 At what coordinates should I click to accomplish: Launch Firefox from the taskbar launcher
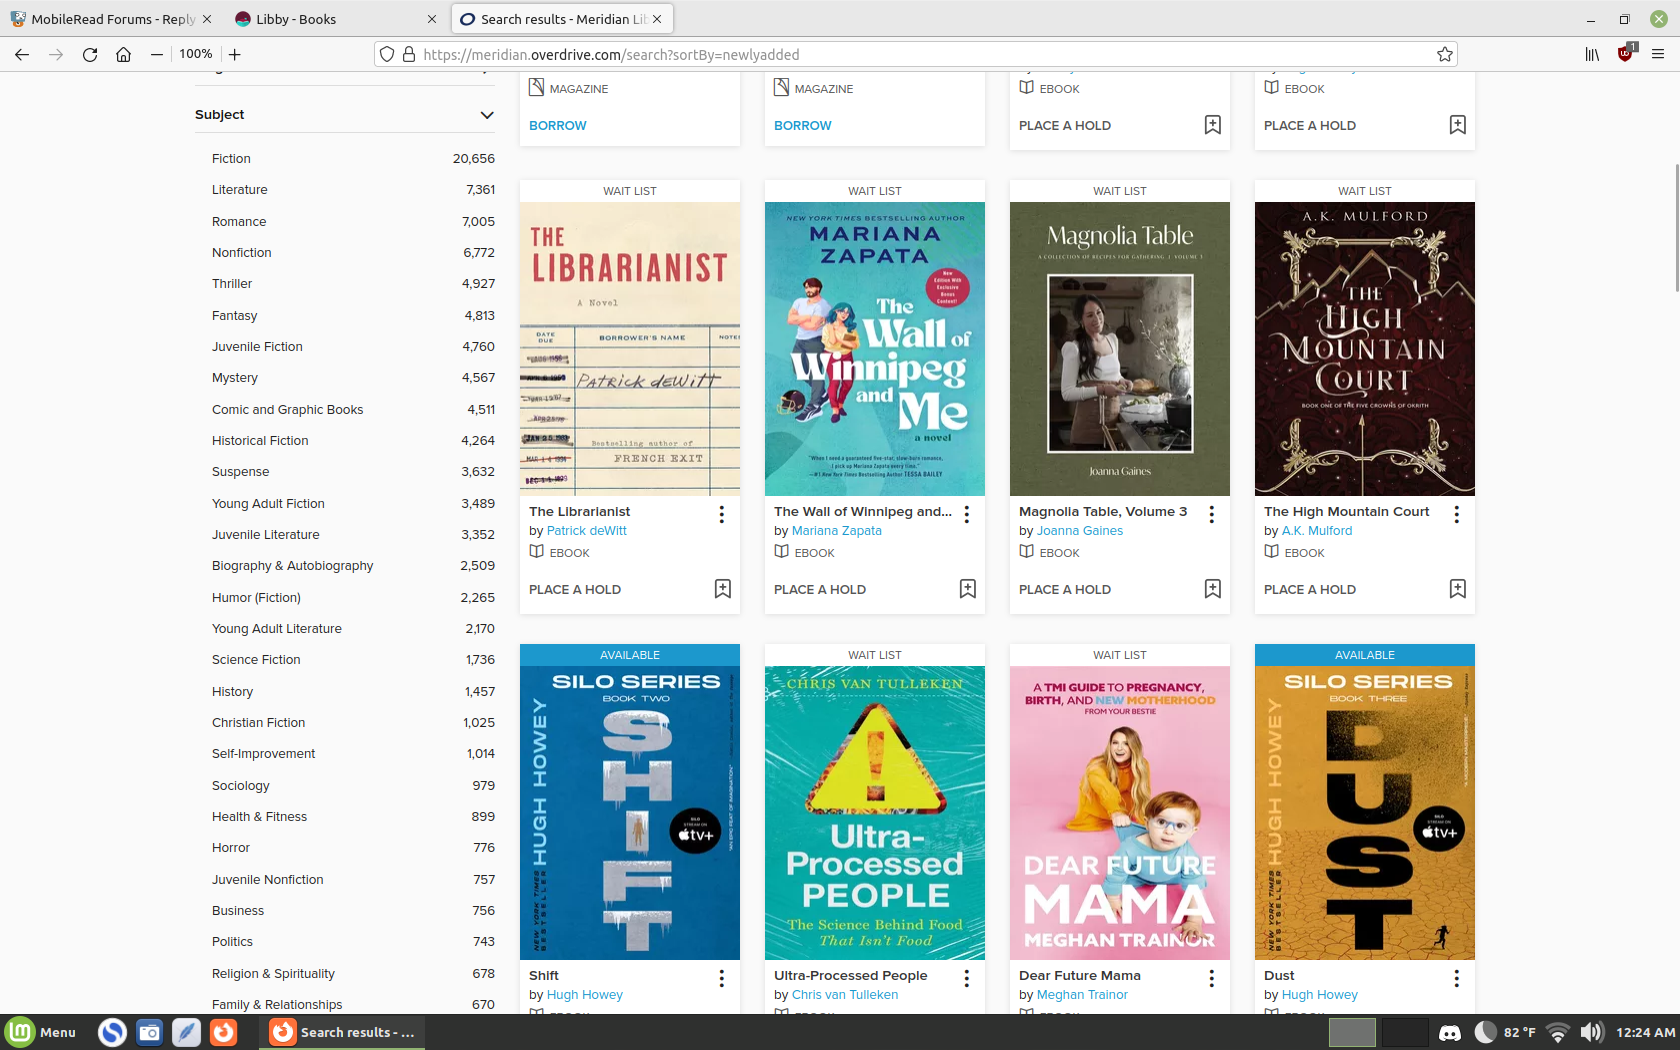pyautogui.click(x=224, y=1032)
